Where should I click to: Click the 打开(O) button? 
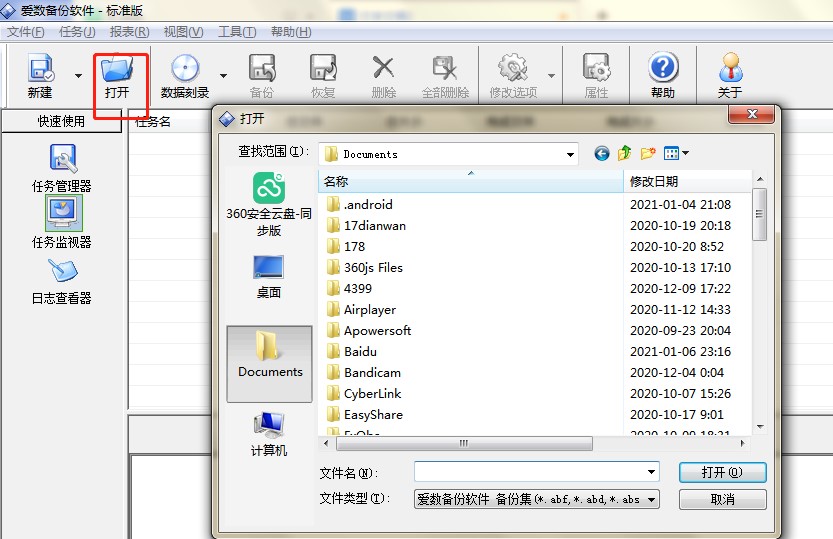click(x=722, y=472)
